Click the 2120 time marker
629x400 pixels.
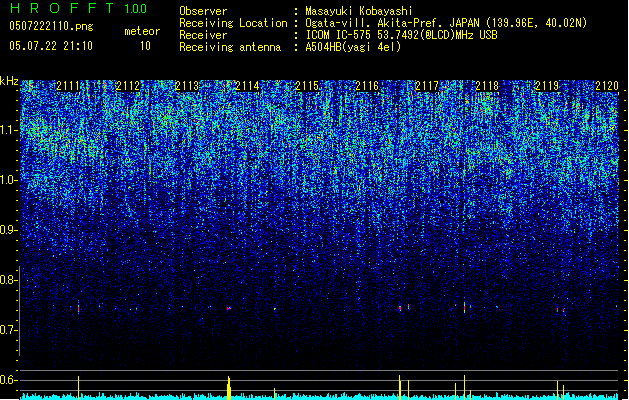pos(607,86)
